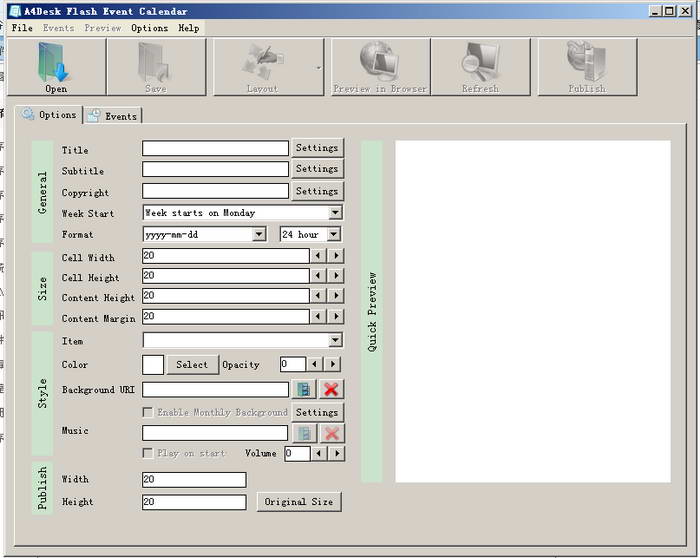Click Preview in Browser icon
The width and height of the screenshot is (700, 558).
pos(380,67)
